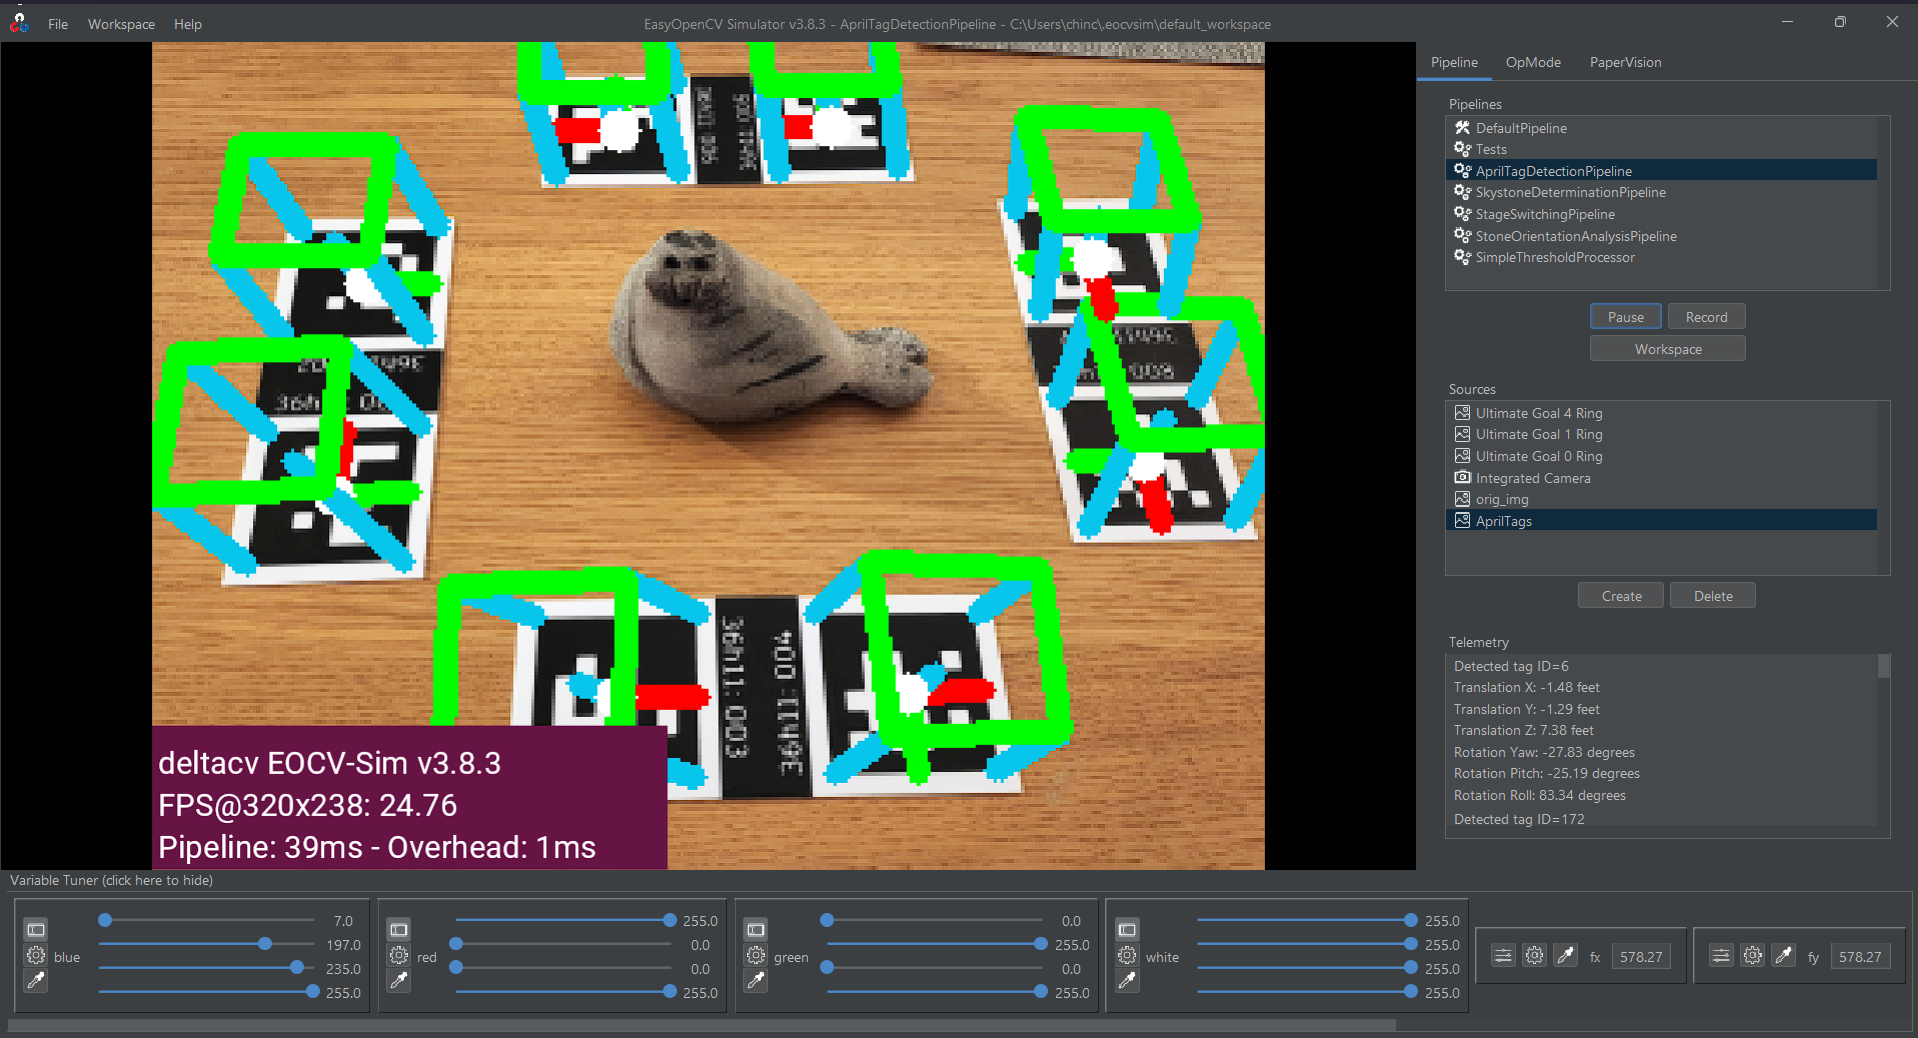Select SkystoneDeterminationPipeline in the pipelines list

pyautogui.click(x=1570, y=192)
